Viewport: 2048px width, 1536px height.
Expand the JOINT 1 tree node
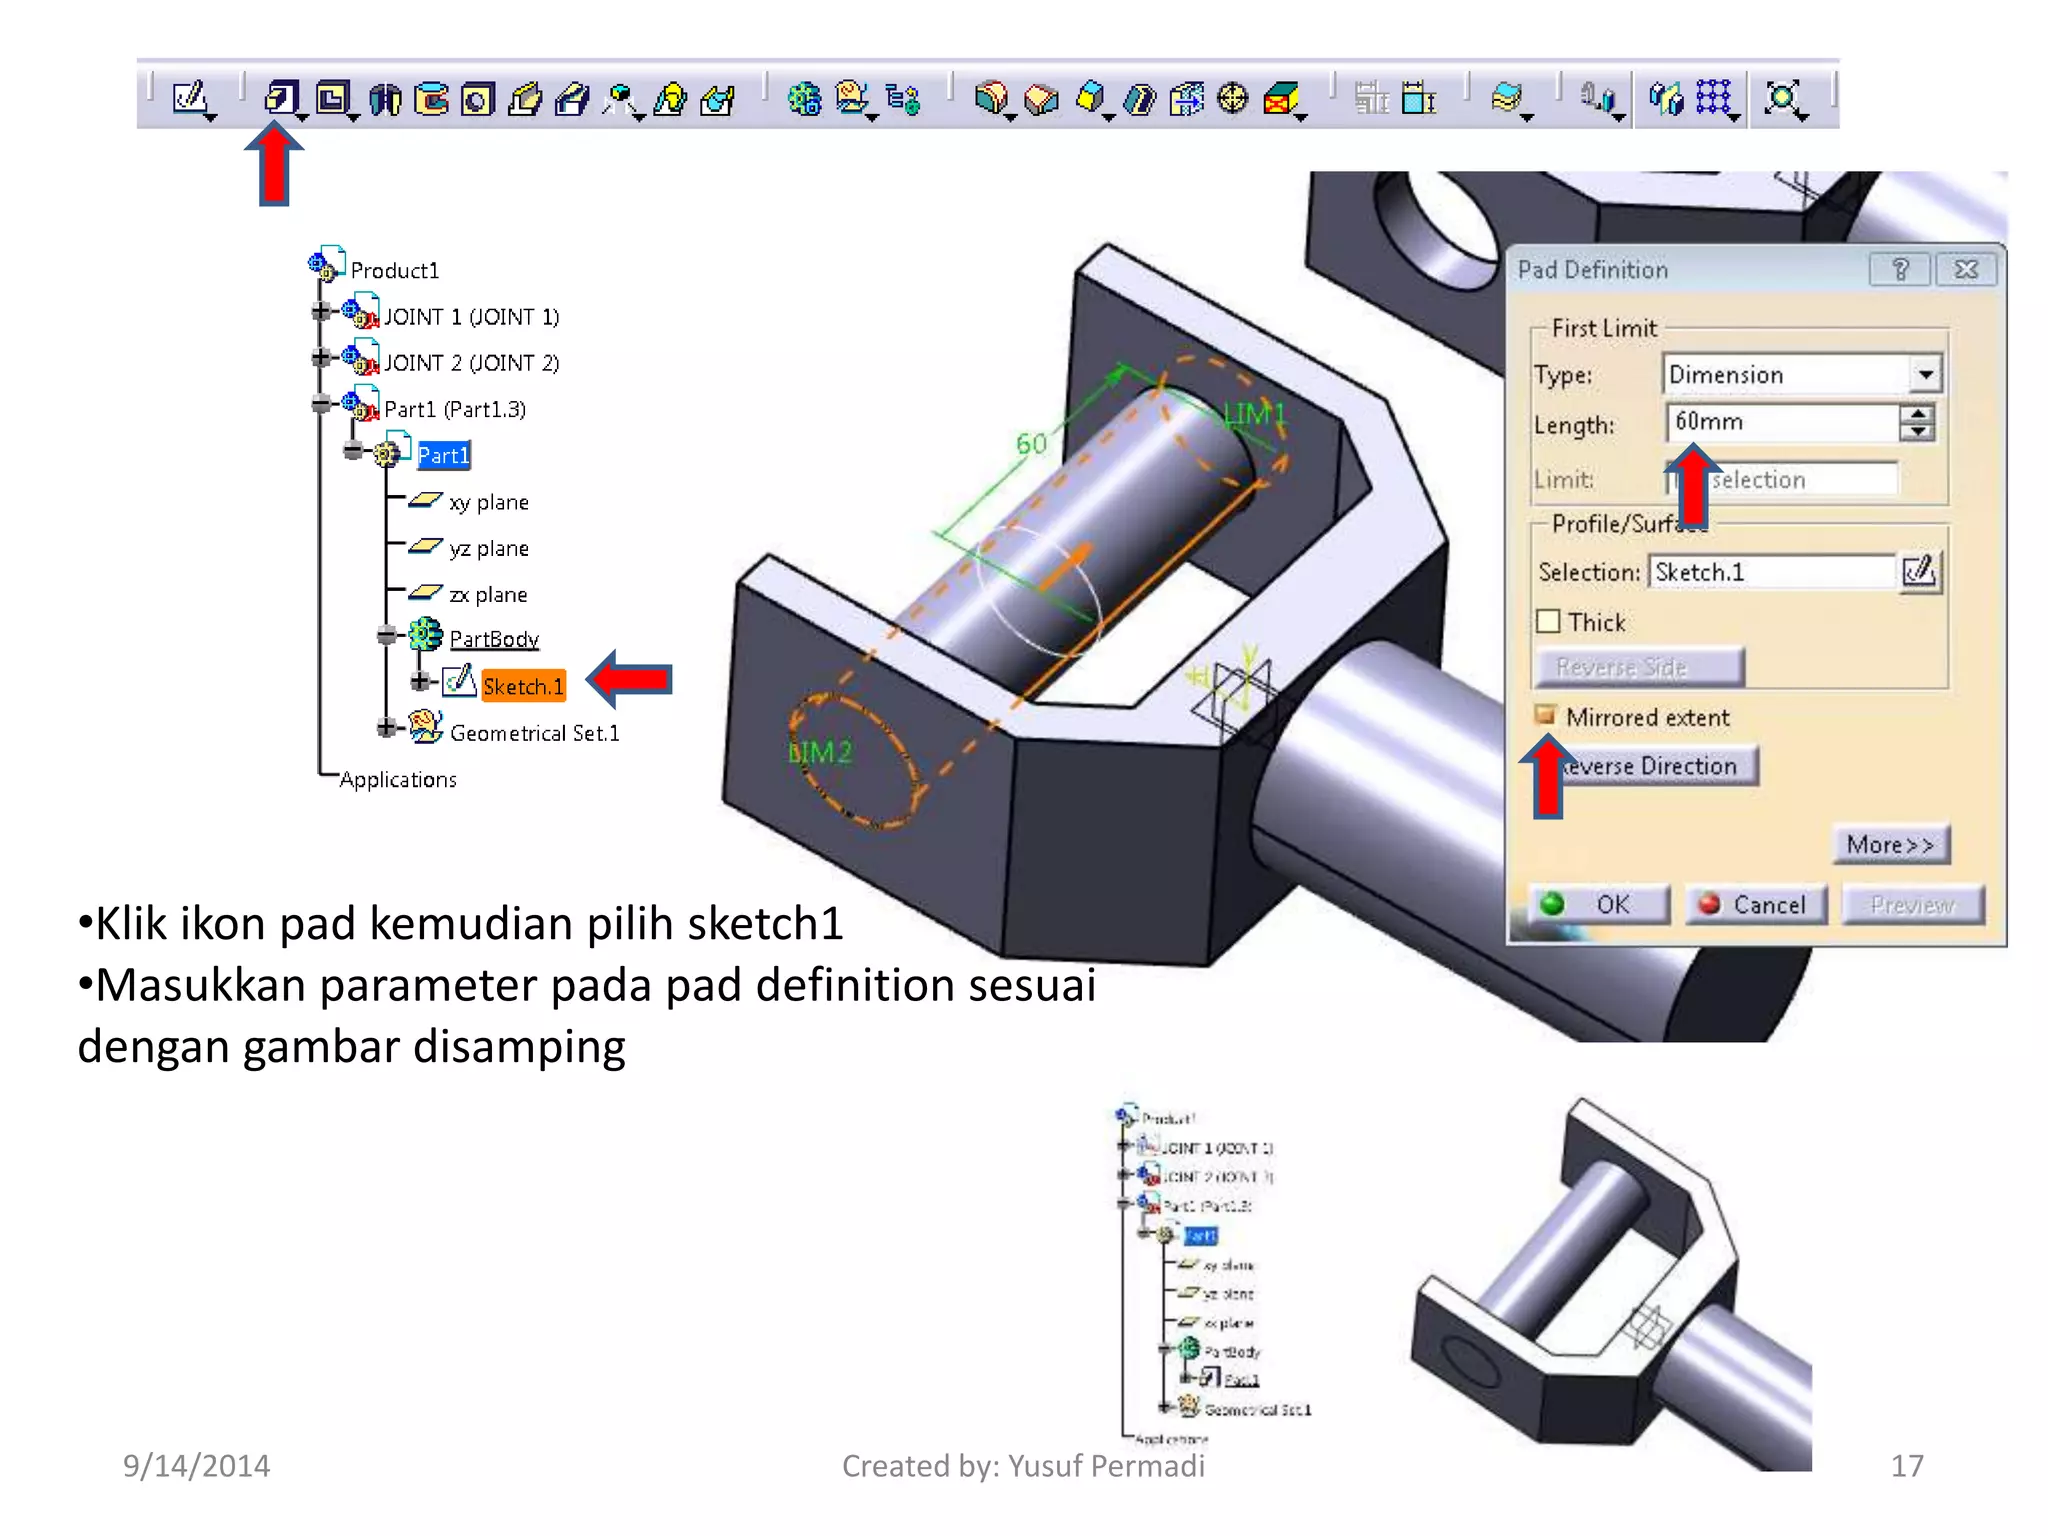click(x=321, y=312)
